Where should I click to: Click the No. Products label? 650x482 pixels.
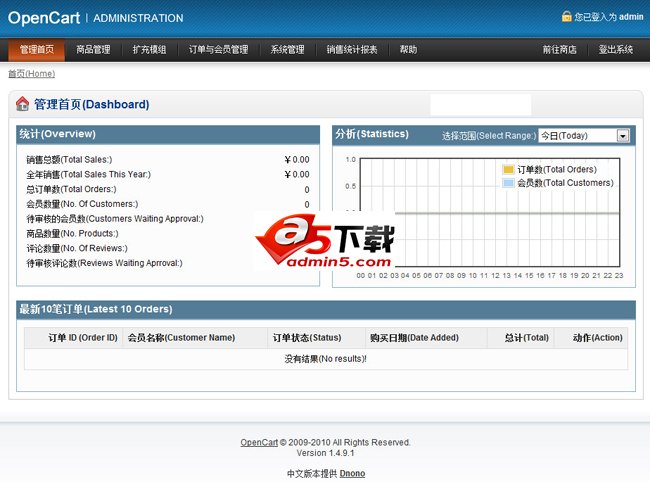[73, 234]
